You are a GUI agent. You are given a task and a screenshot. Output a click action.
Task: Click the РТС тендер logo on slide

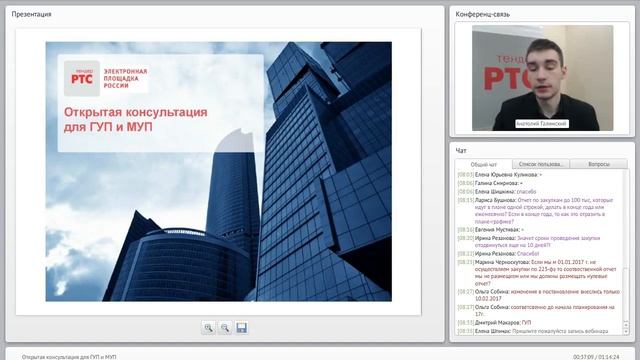(82, 78)
